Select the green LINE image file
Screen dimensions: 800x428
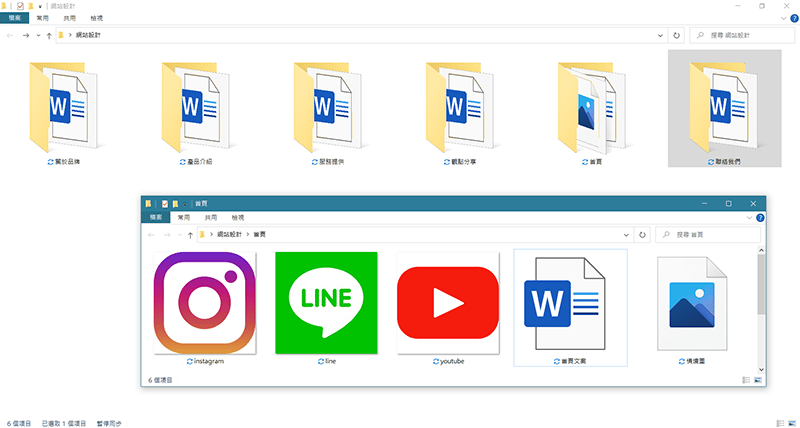tap(326, 304)
